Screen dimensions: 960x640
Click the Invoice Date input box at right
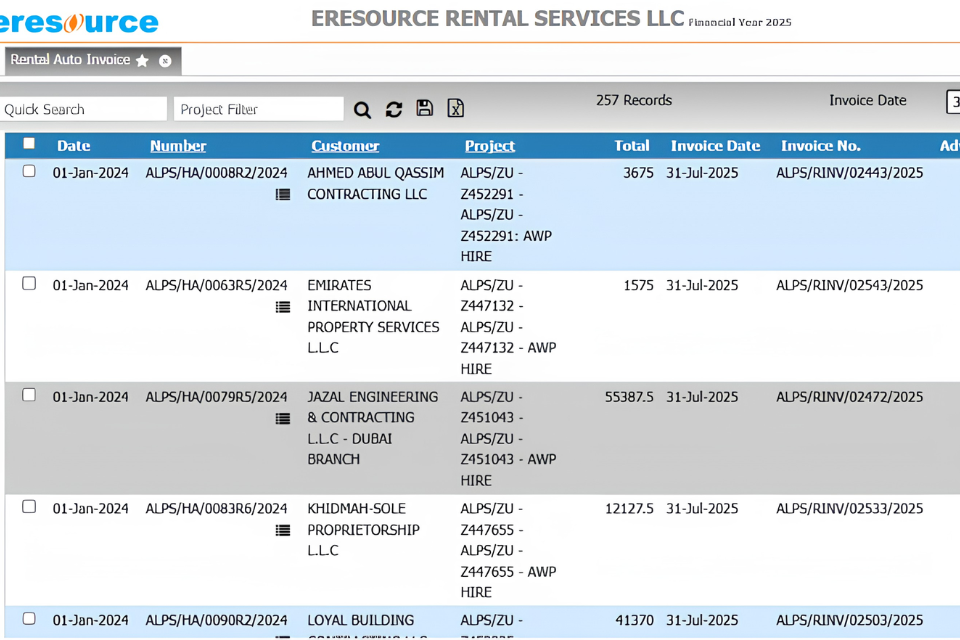point(953,102)
